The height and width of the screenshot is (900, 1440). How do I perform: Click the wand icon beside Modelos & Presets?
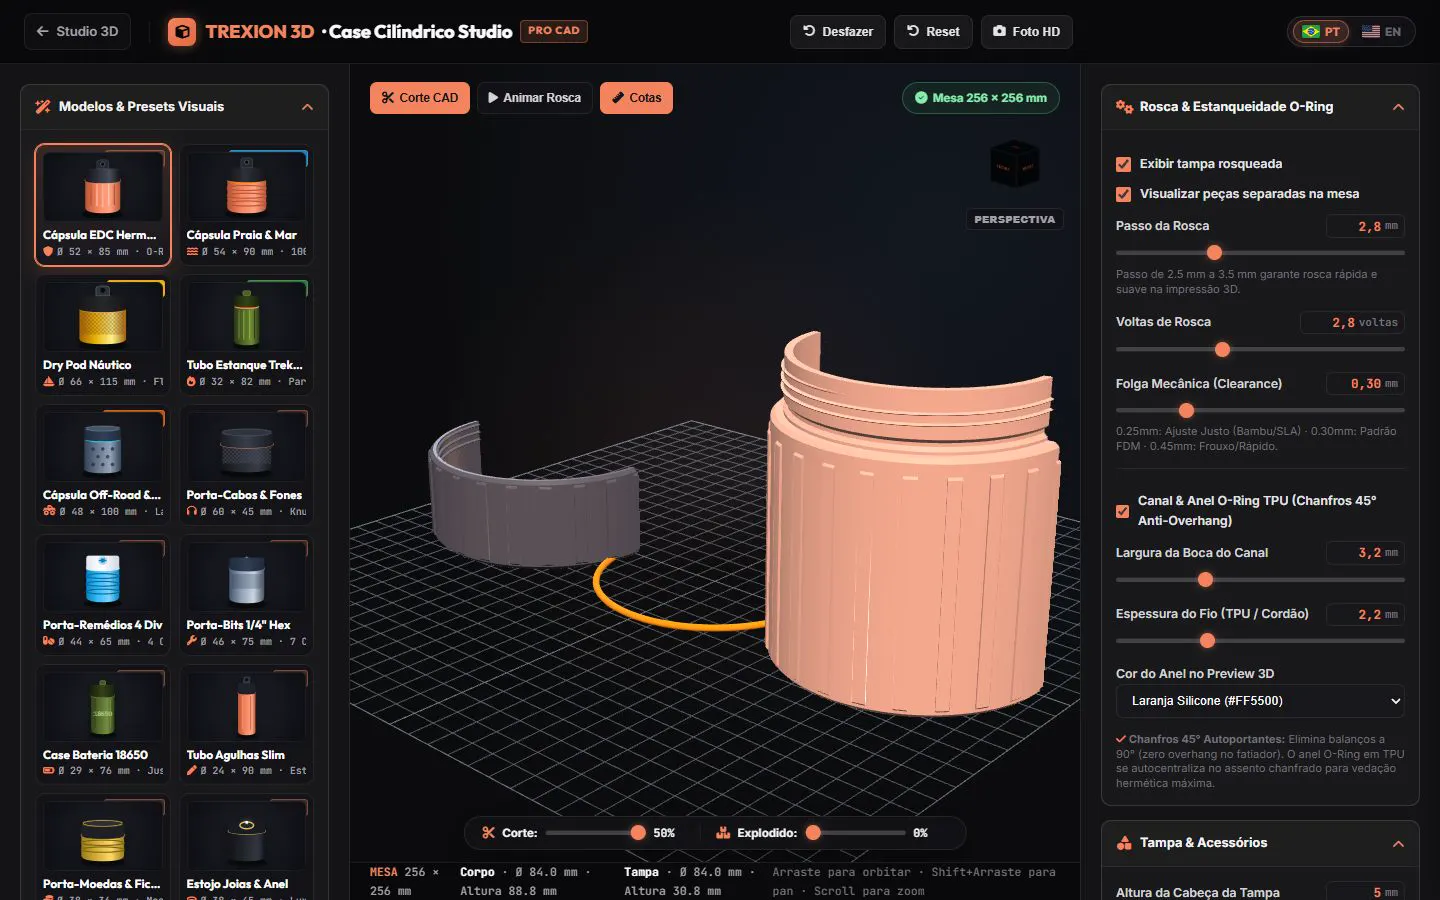tap(43, 107)
